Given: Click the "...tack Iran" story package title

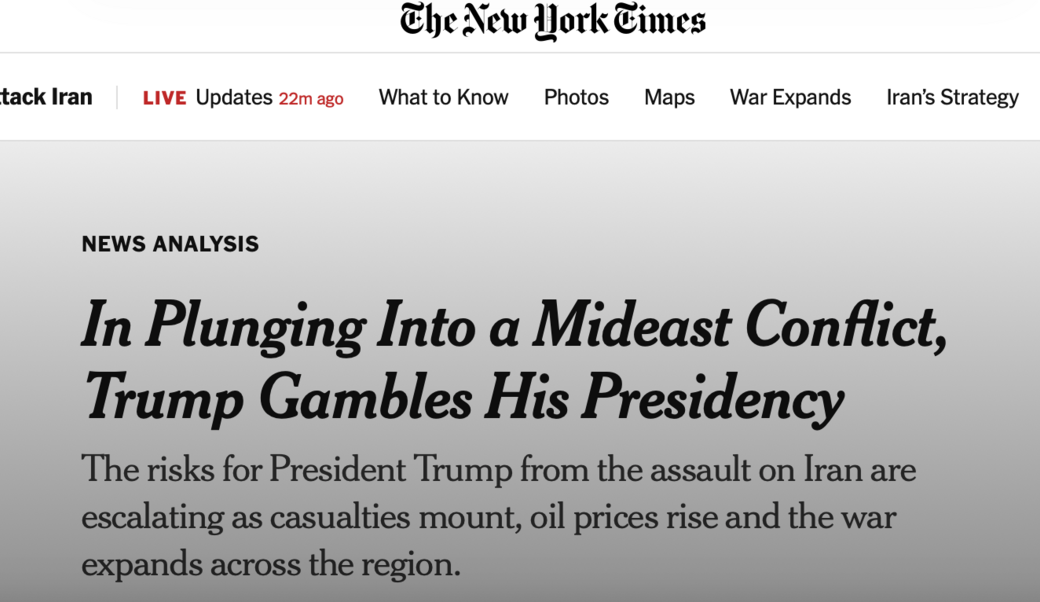Looking at the screenshot, I should [46, 97].
